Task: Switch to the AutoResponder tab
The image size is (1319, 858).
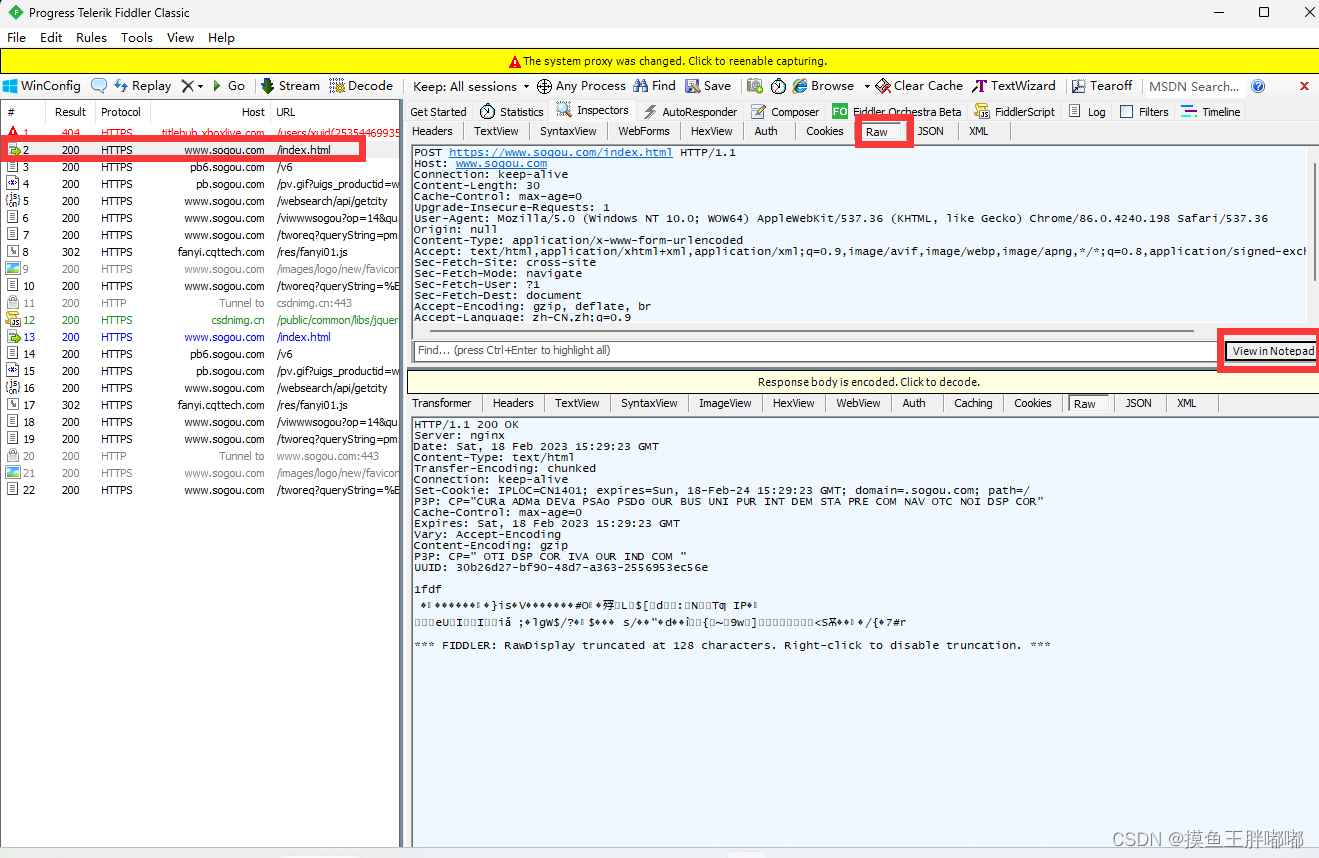Action: (x=690, y=112)
